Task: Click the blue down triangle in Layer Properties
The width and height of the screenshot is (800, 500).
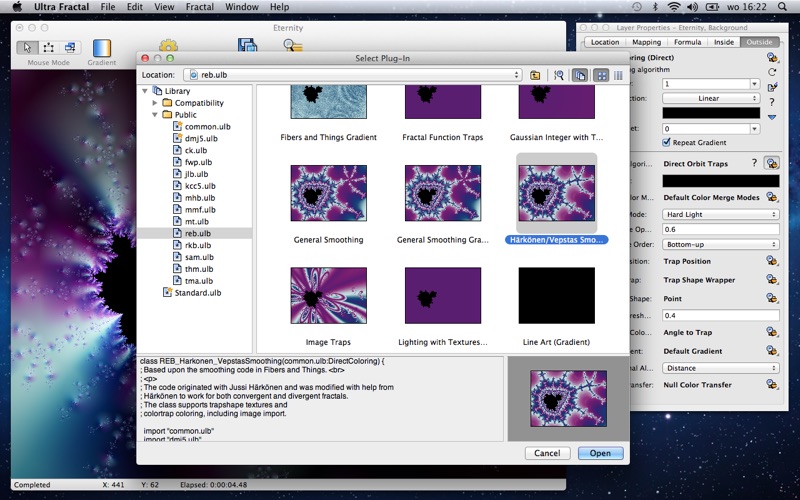Action: (772, 117)
